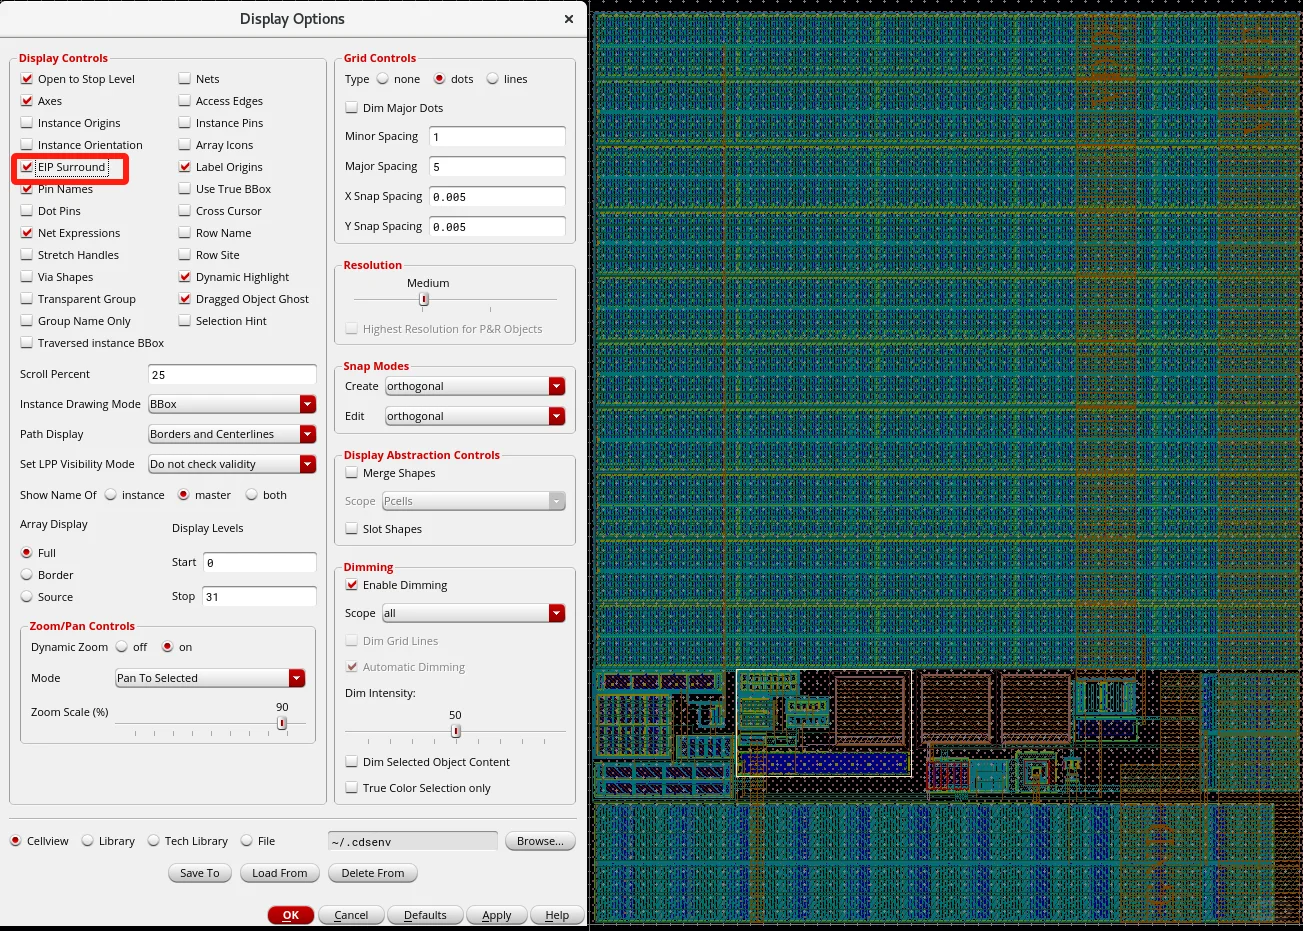Enable the Via Shapes checkbox

click(27, 277)
